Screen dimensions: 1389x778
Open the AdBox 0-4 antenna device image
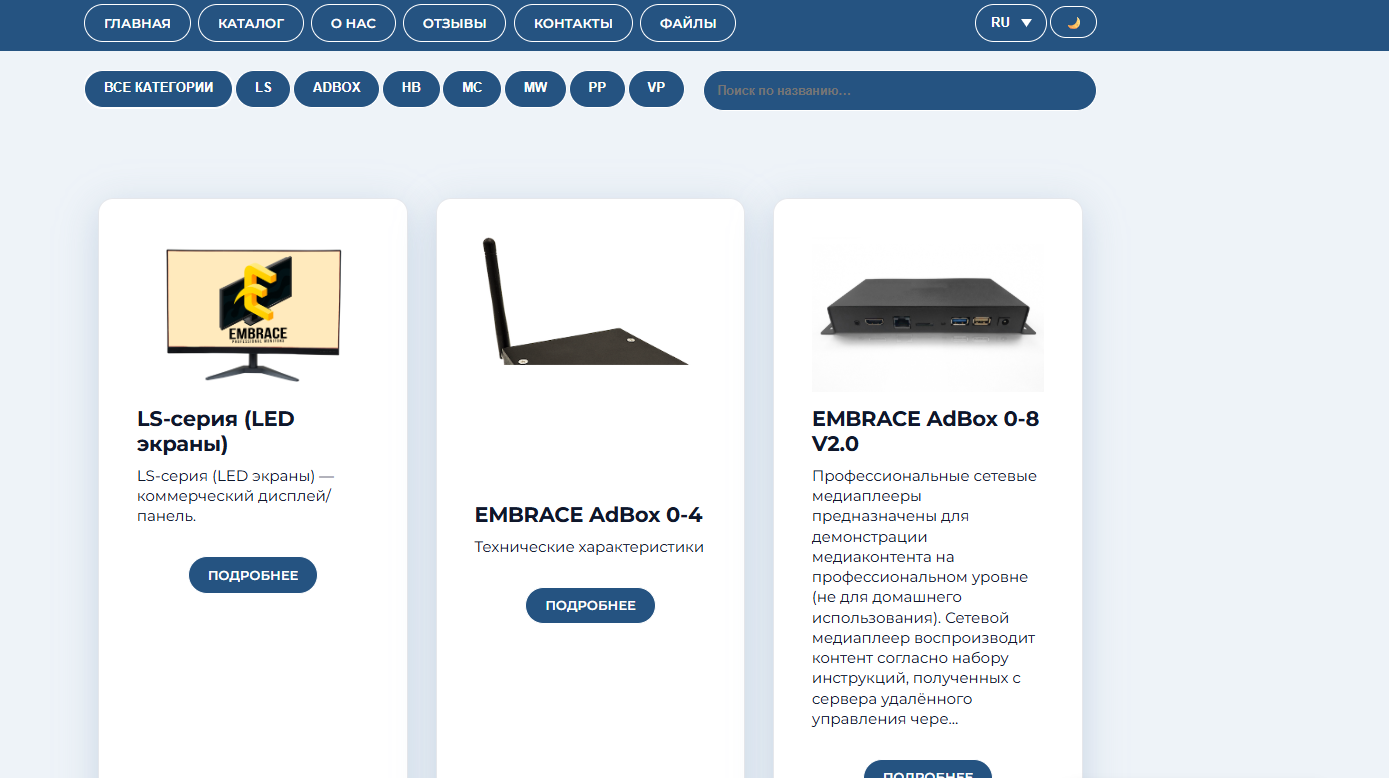[x=590, y=301]
